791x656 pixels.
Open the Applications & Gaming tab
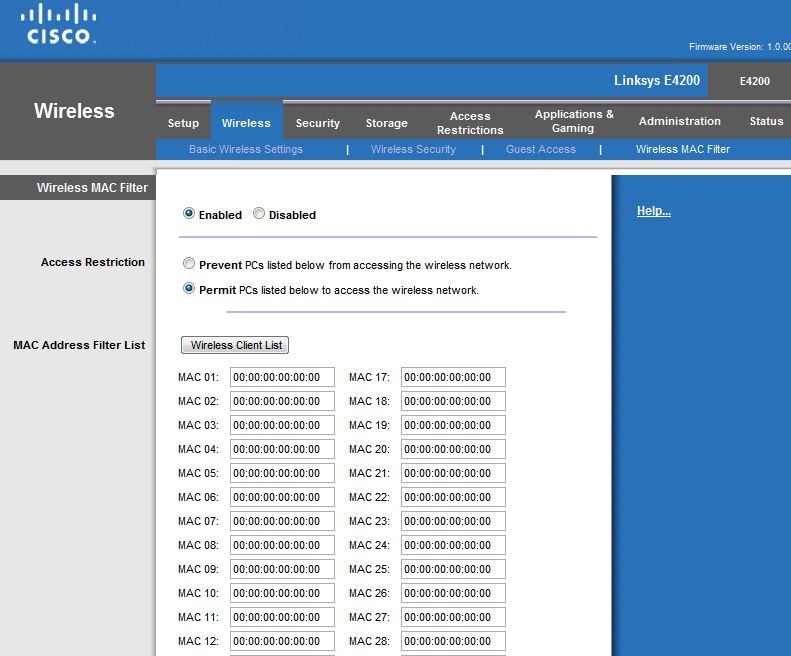pyautogui.click(x=574, y=121)
